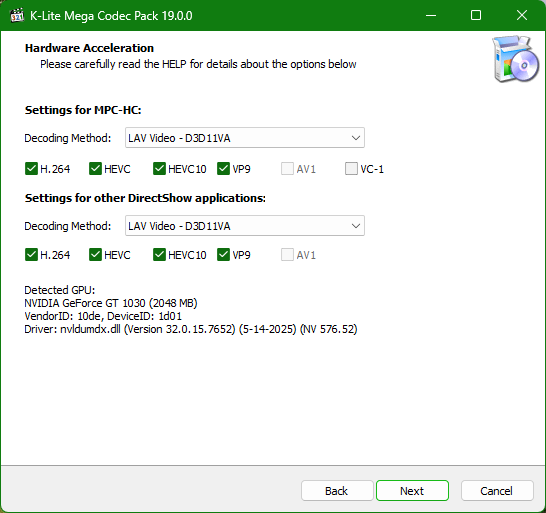
Task: Open the MPC-HC Decoding Method dropdown
Action: tap(245, 138)
